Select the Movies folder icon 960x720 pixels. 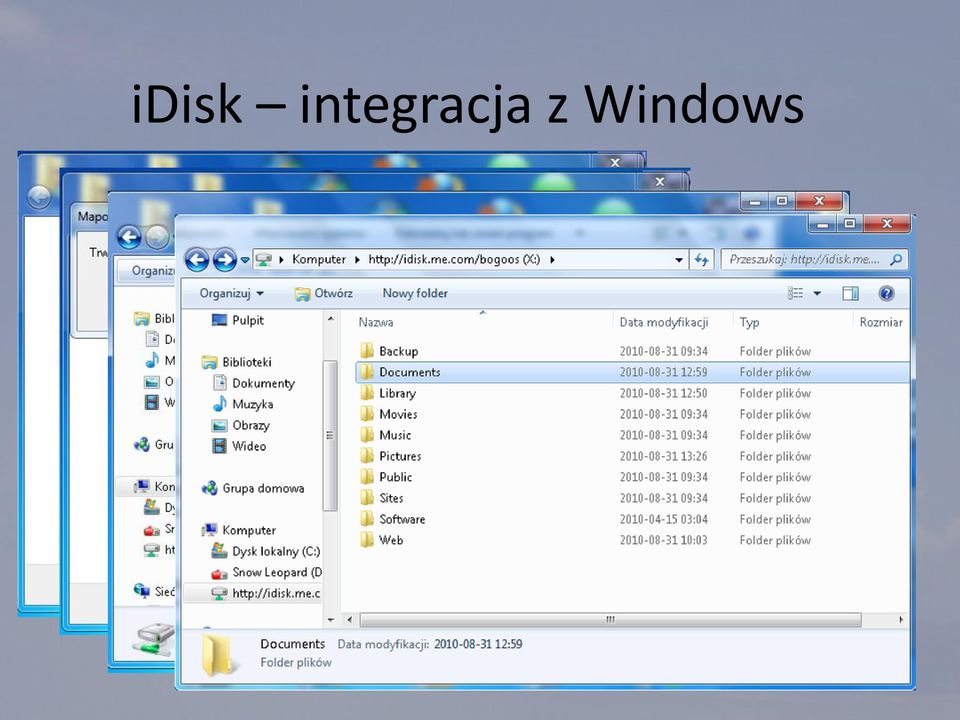(367, 414)
